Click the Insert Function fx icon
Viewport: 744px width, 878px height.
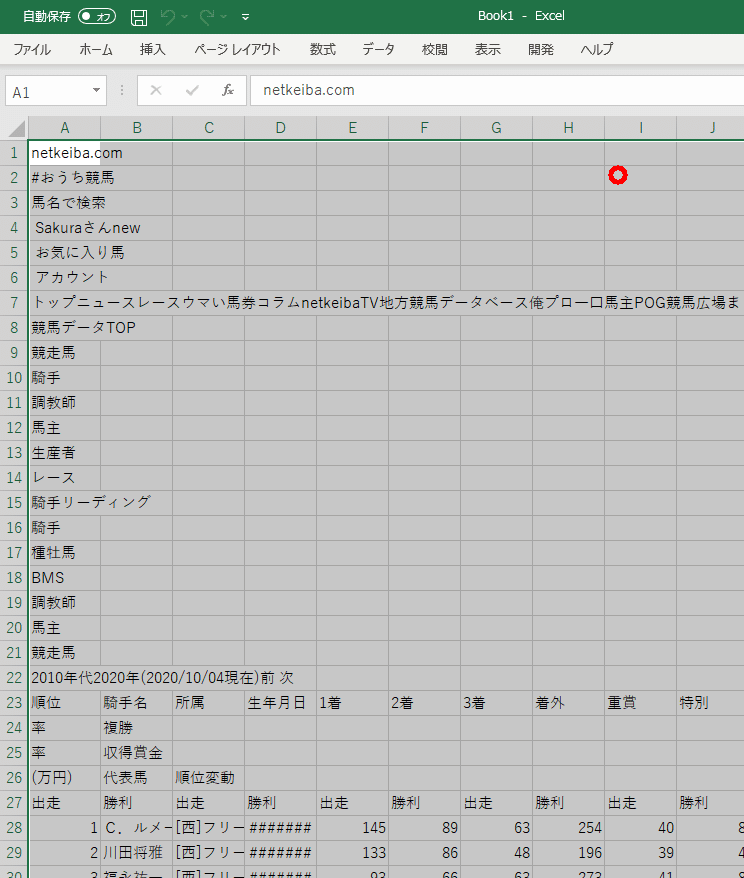[x=227, y=90]
